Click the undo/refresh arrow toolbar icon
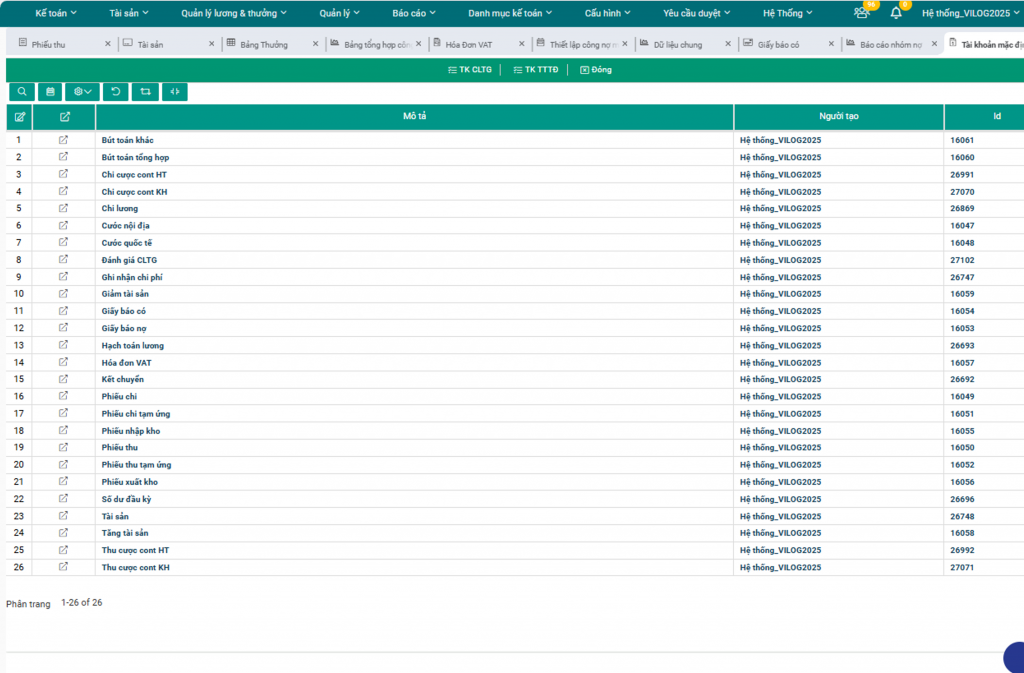Viewport: 1024px width, 673px height. (115, 92)
